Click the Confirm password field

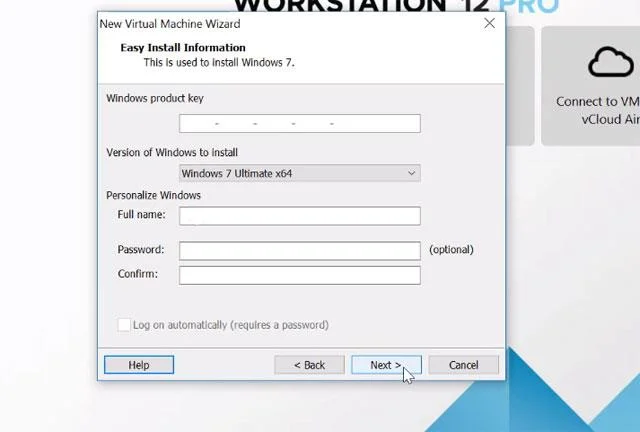click(300, 275)
